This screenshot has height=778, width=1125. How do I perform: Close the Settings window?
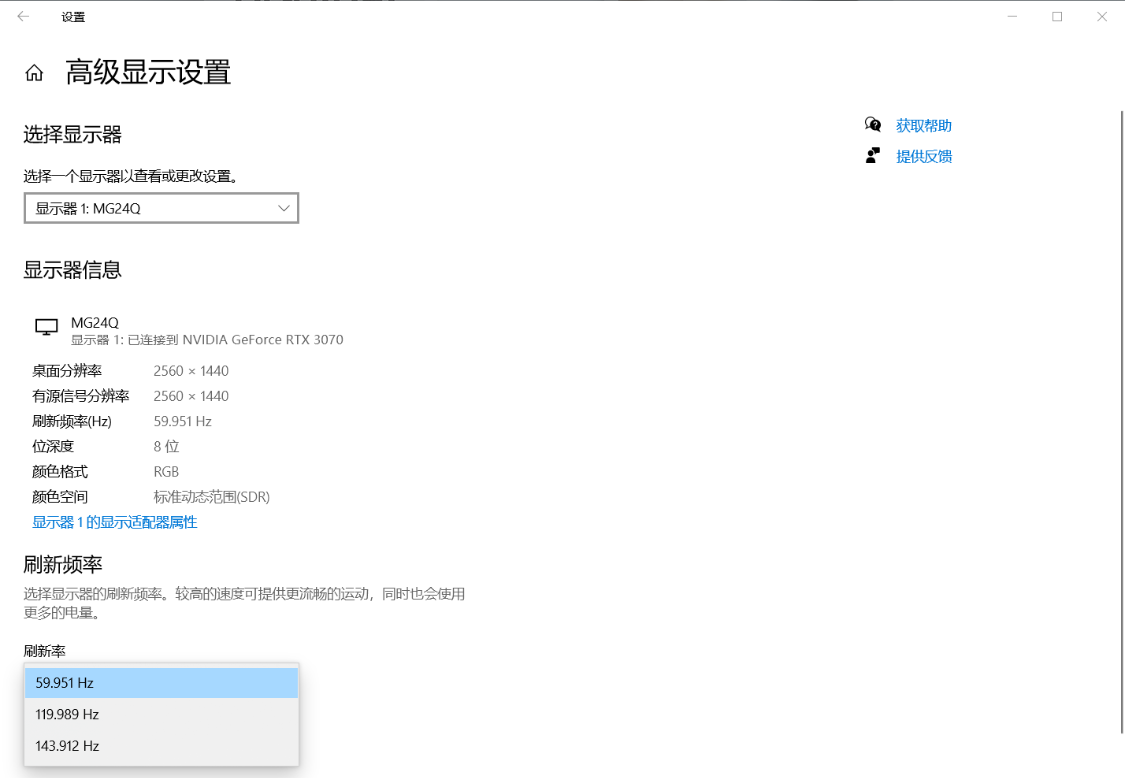click(x=1102, y=17)
